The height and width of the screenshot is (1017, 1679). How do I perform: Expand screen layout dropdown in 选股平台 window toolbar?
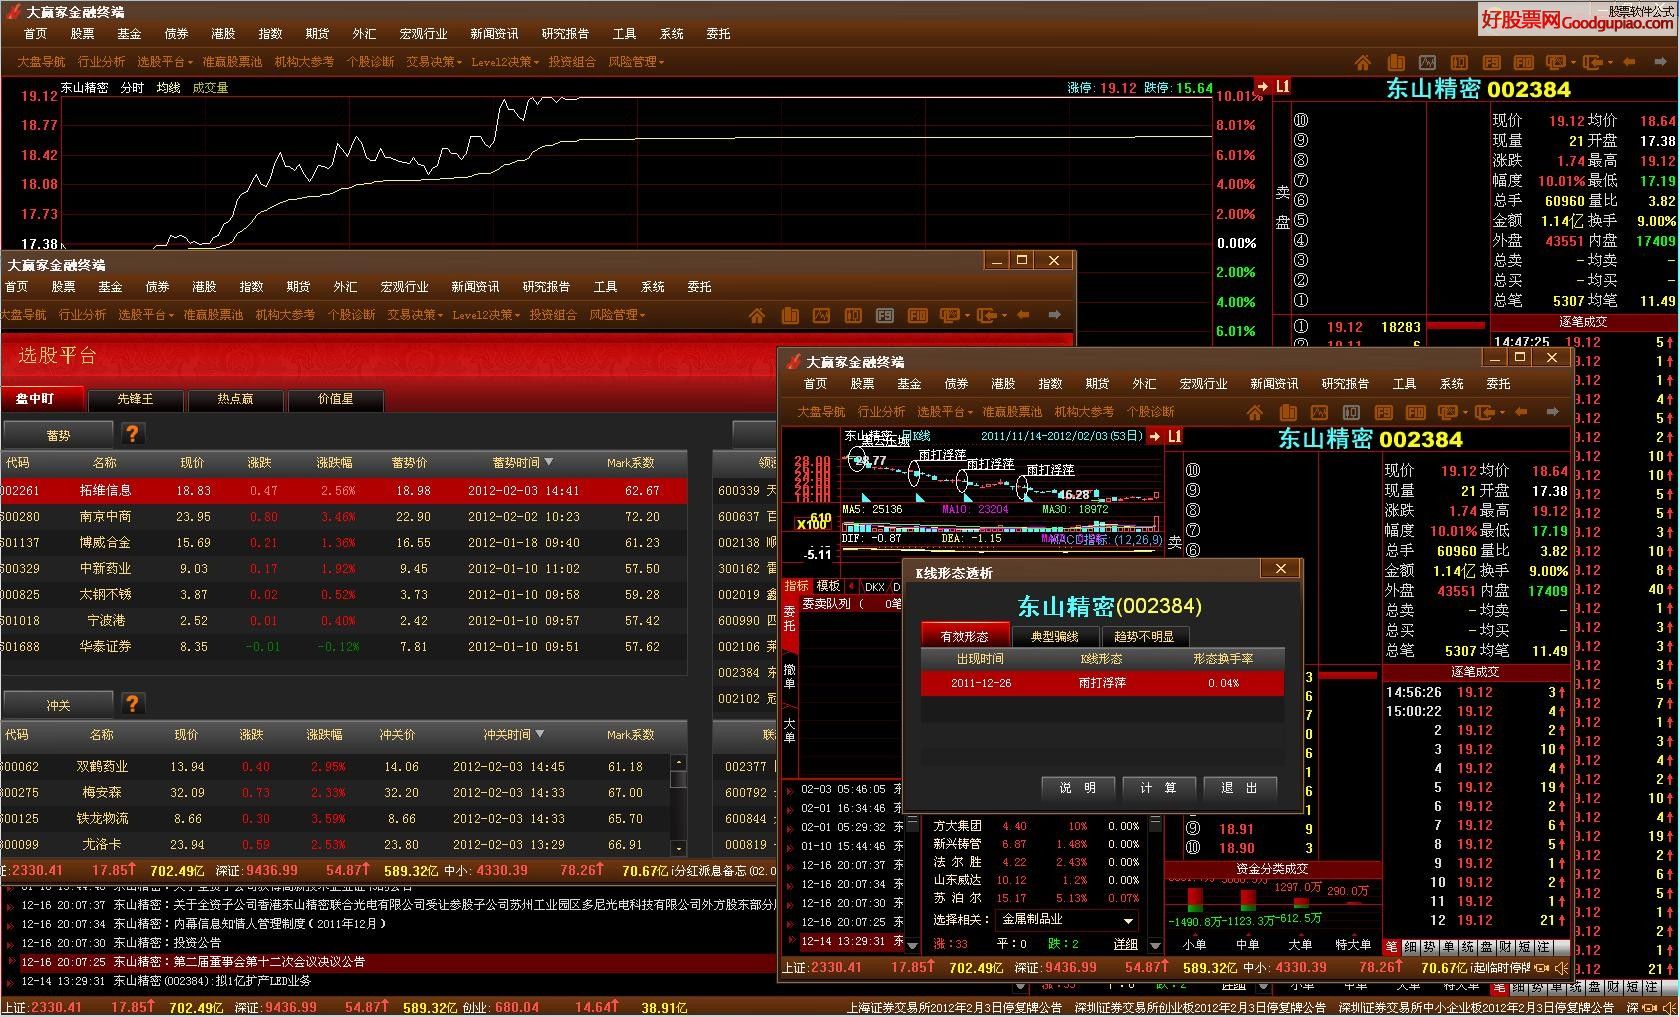[x=967, y=316]
